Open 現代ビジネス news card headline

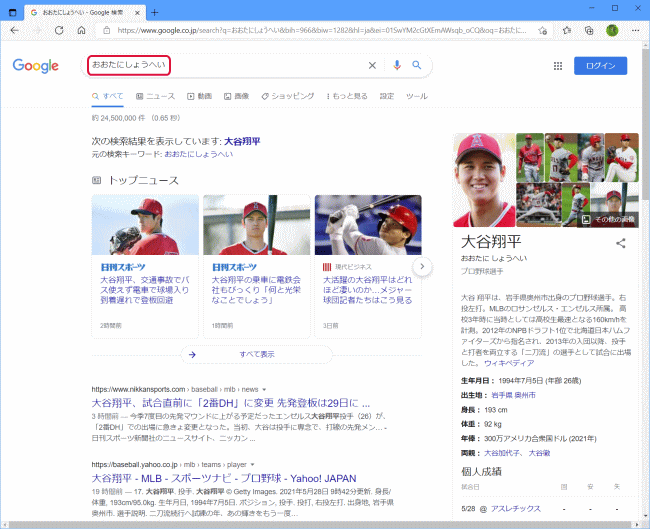pos(368,290)
